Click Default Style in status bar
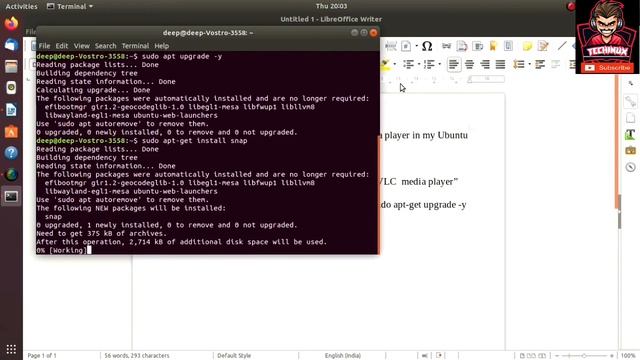 234,356
